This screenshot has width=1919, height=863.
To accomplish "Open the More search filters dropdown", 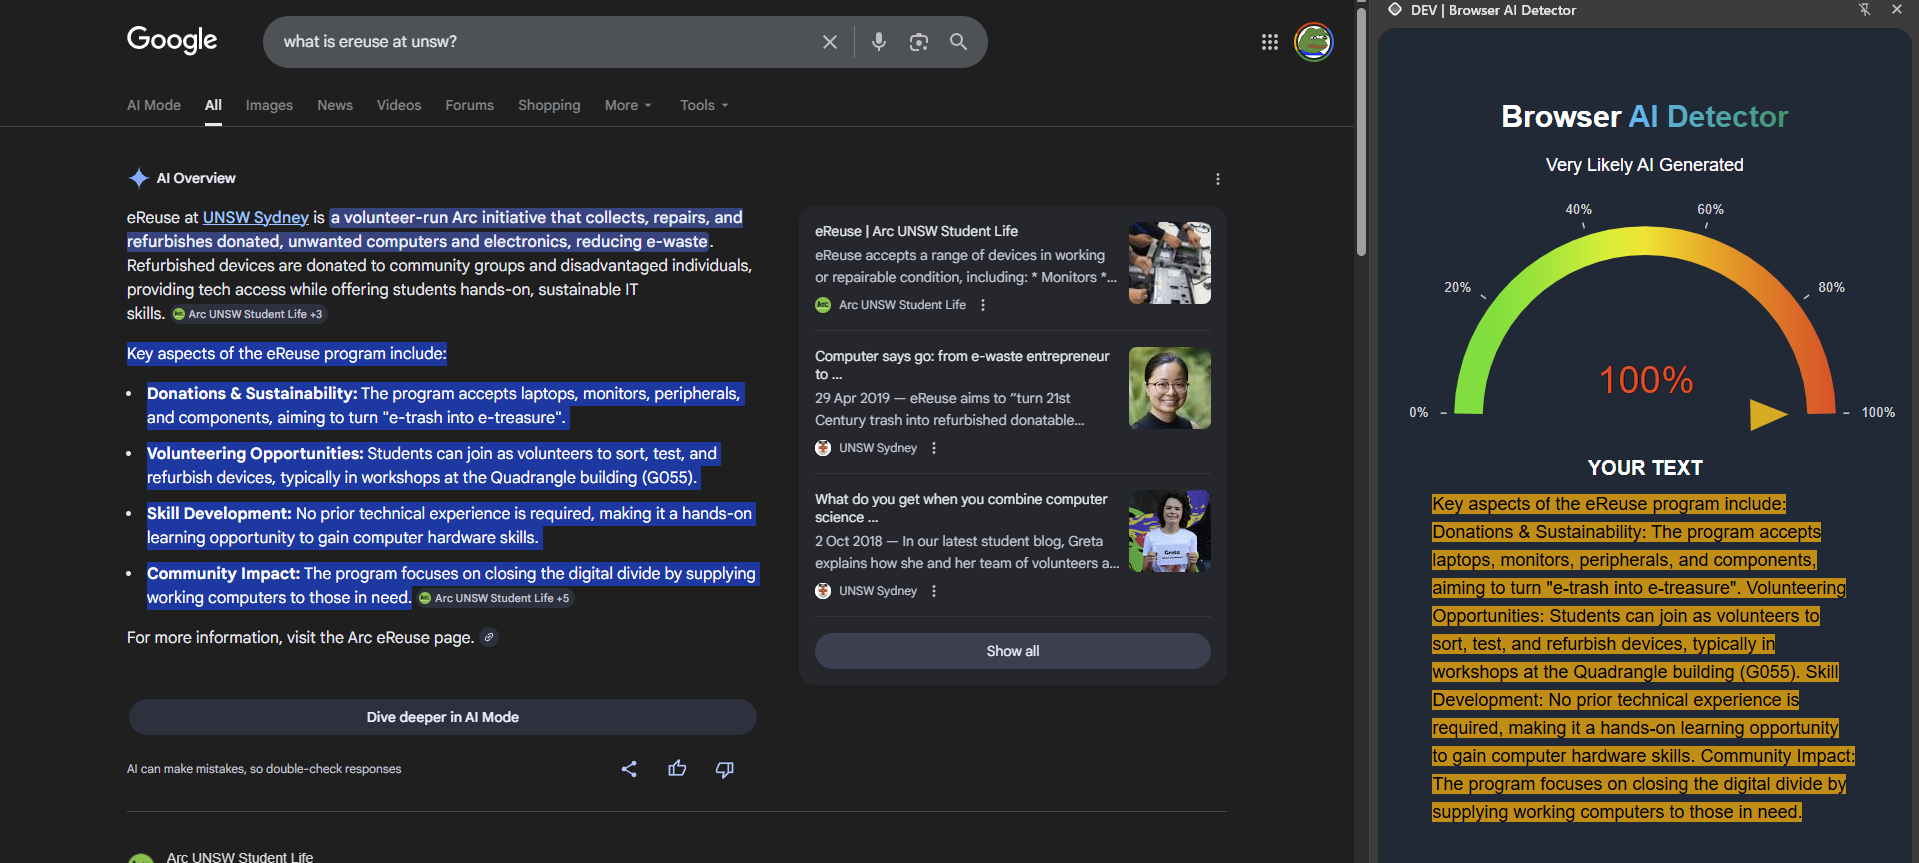I will click(628, 105).
